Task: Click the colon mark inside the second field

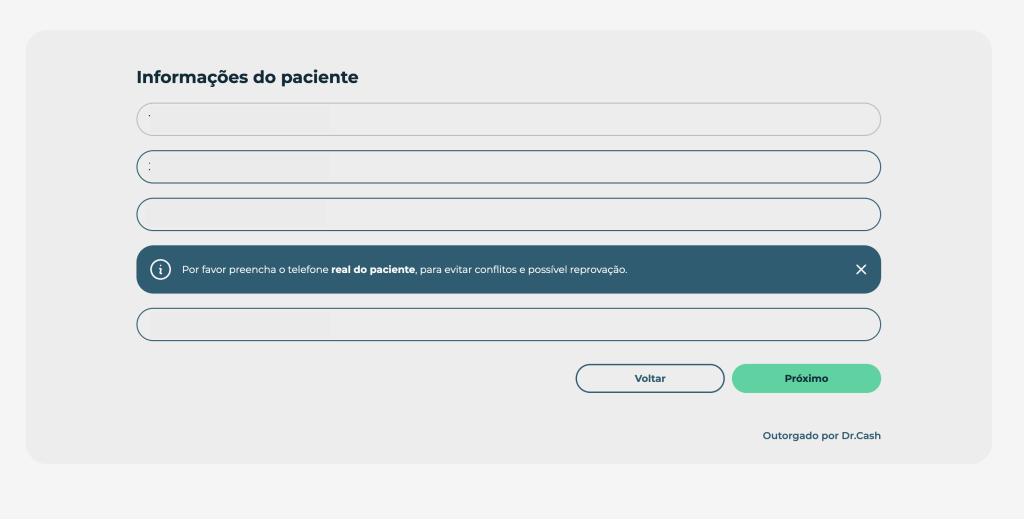Action: tap(150, 167)
